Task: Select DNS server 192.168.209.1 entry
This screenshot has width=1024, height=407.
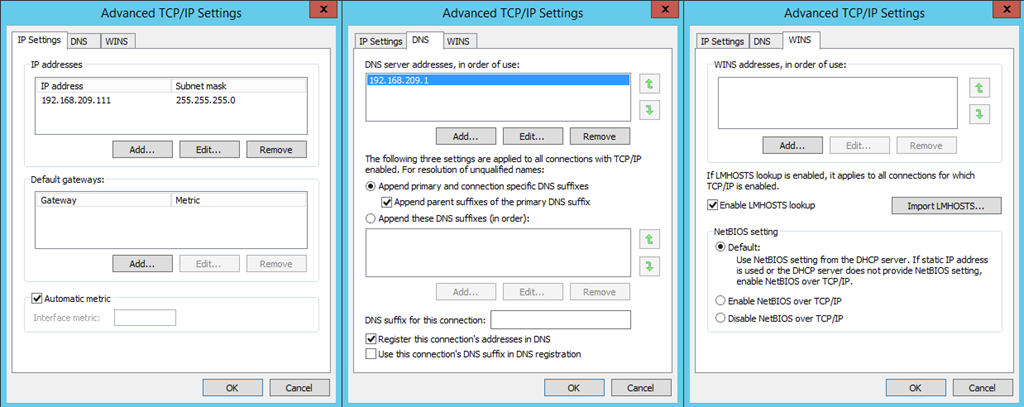Action: tap(497, 80)
